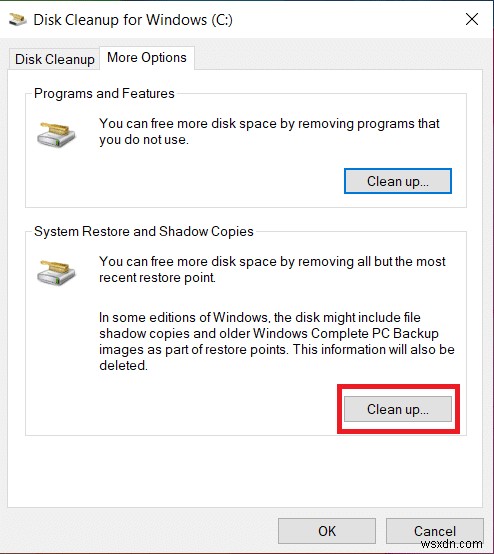The height and width of the screenshot is (554, 494).
Task: Select the More Options tab
Action: click(147, 58)
